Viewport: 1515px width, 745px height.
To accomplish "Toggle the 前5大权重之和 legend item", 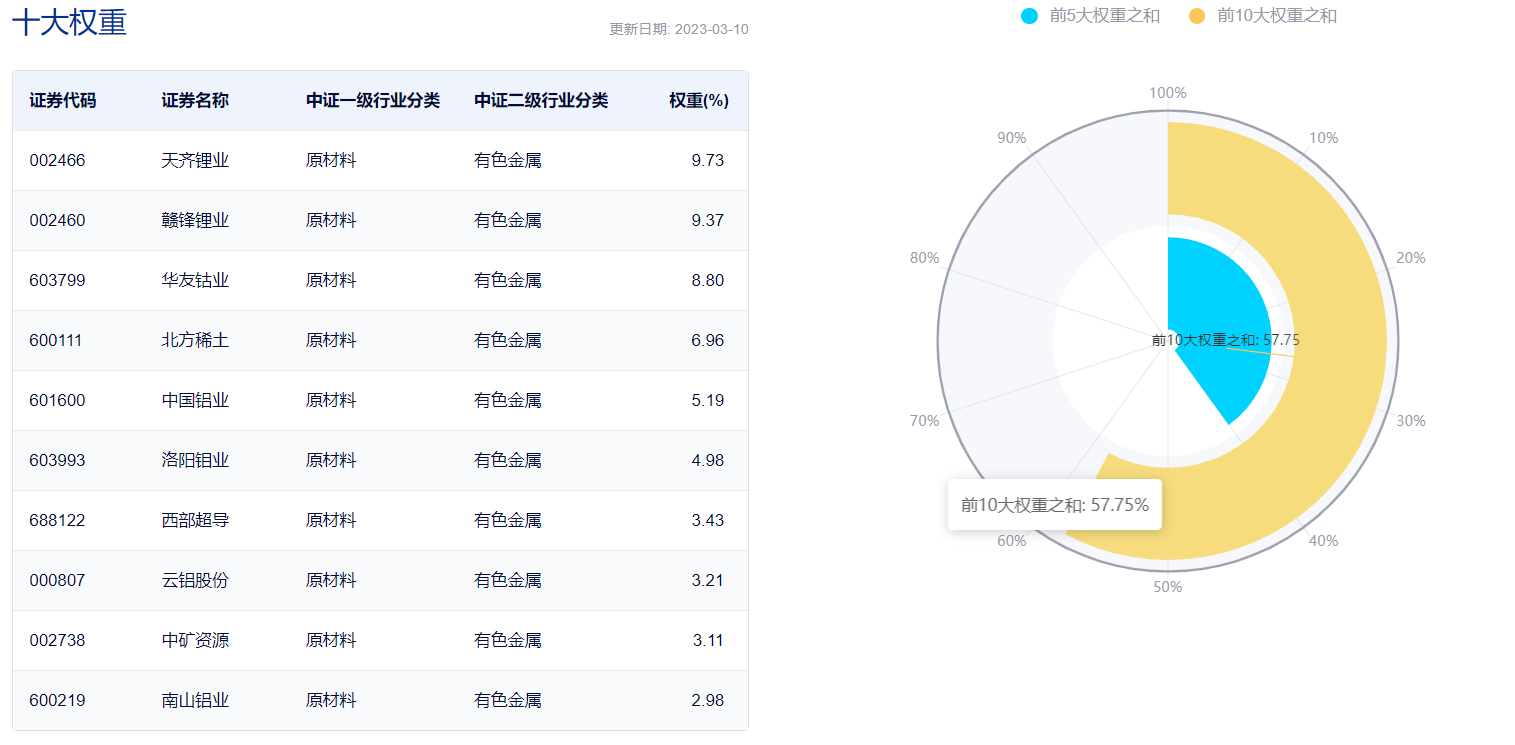I will pyautogui.click(x=1104, y=16).
